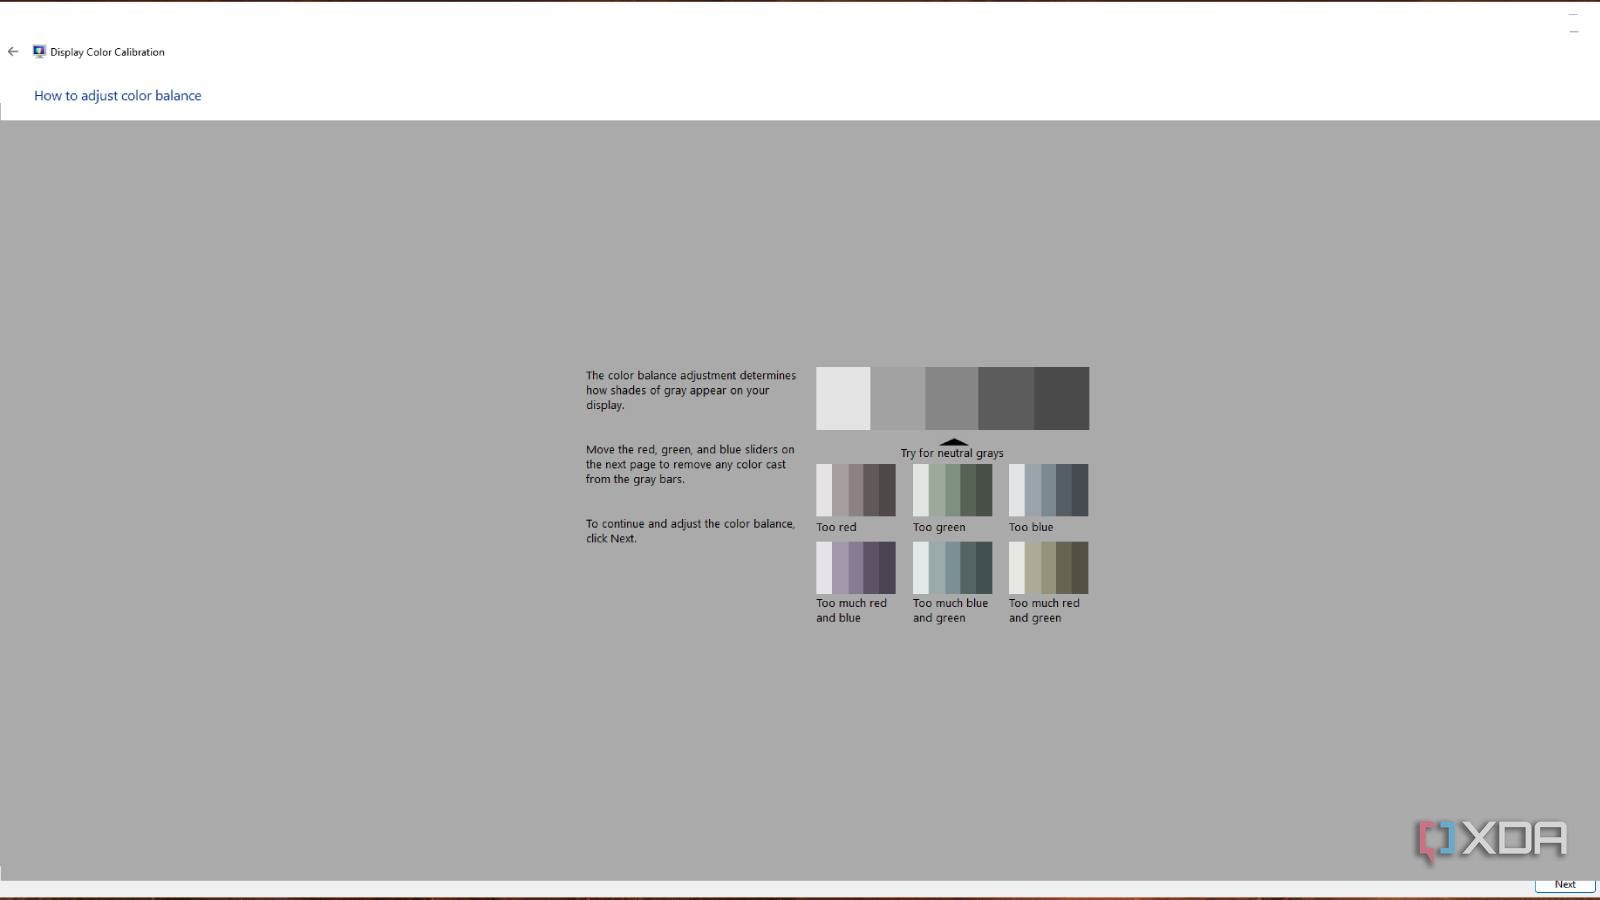Click the neutral grays reference bar image

[x=952, y=398]
